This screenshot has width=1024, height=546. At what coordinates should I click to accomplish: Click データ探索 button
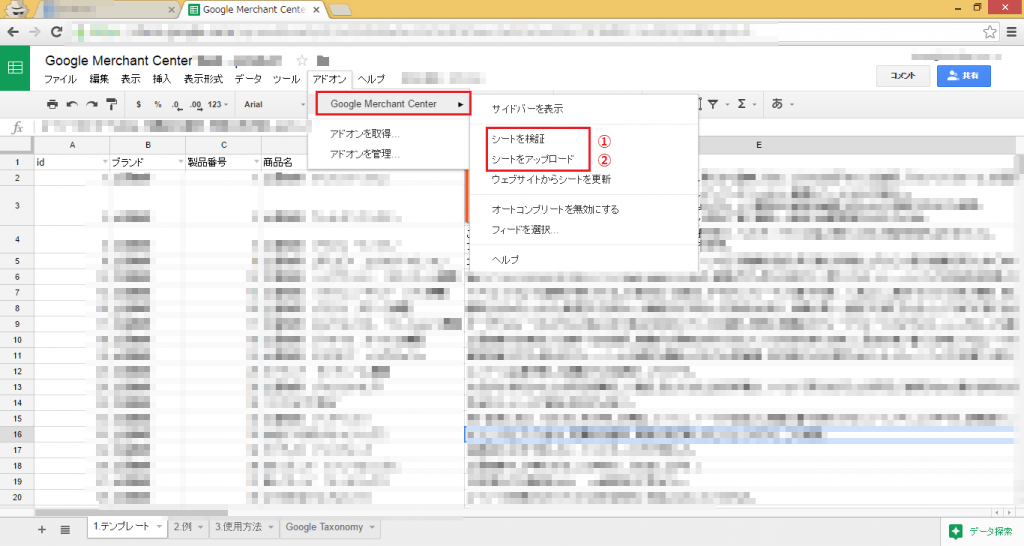point(982,532)
